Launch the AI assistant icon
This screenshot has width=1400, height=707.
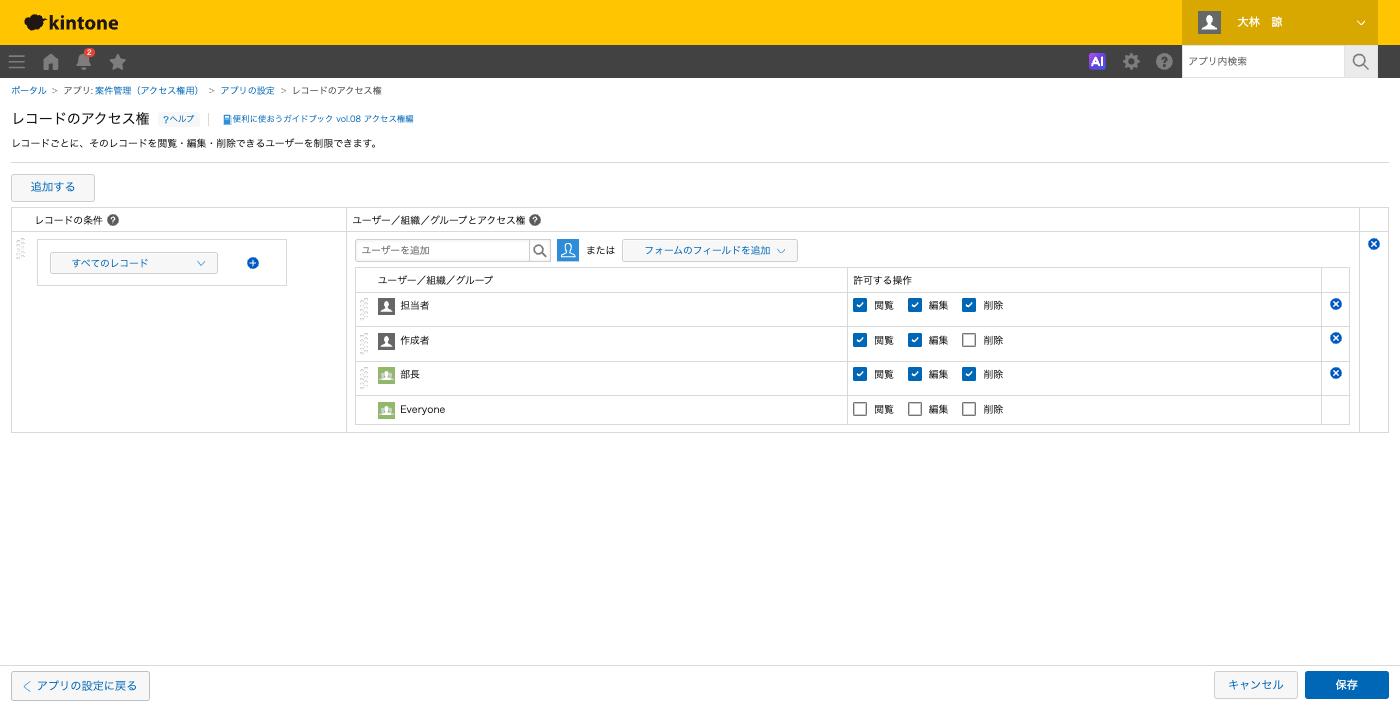point(1097,61)
